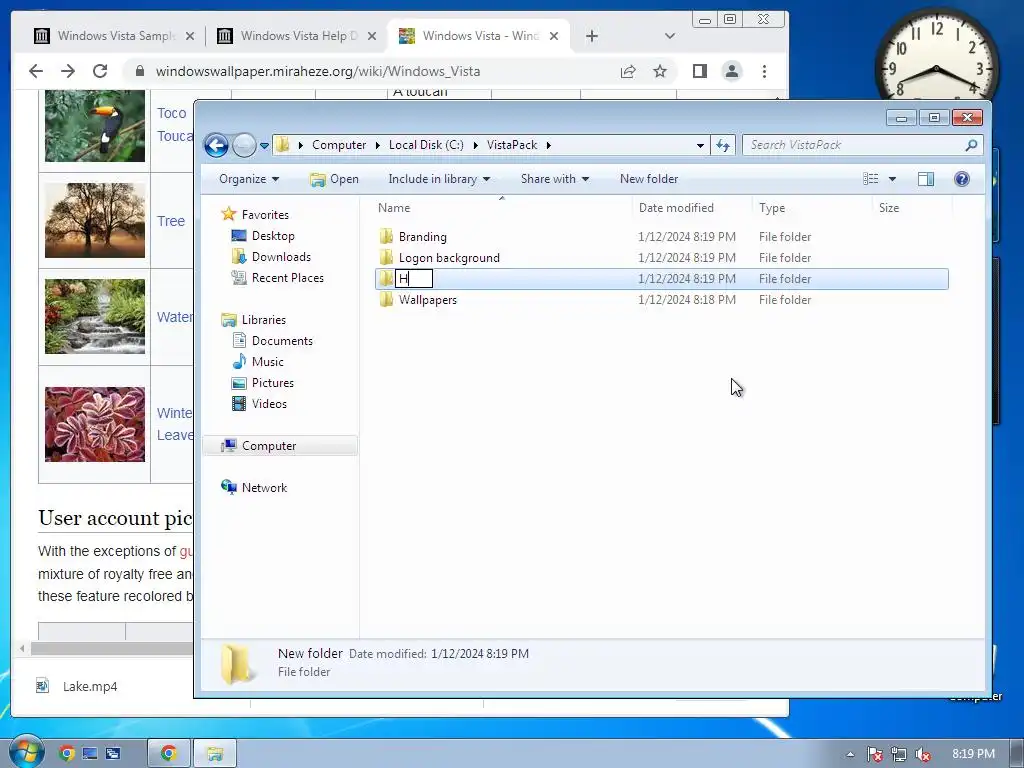Click Chrome's forward arrow
1024x768 pixels.
click(x=68, y=71)
